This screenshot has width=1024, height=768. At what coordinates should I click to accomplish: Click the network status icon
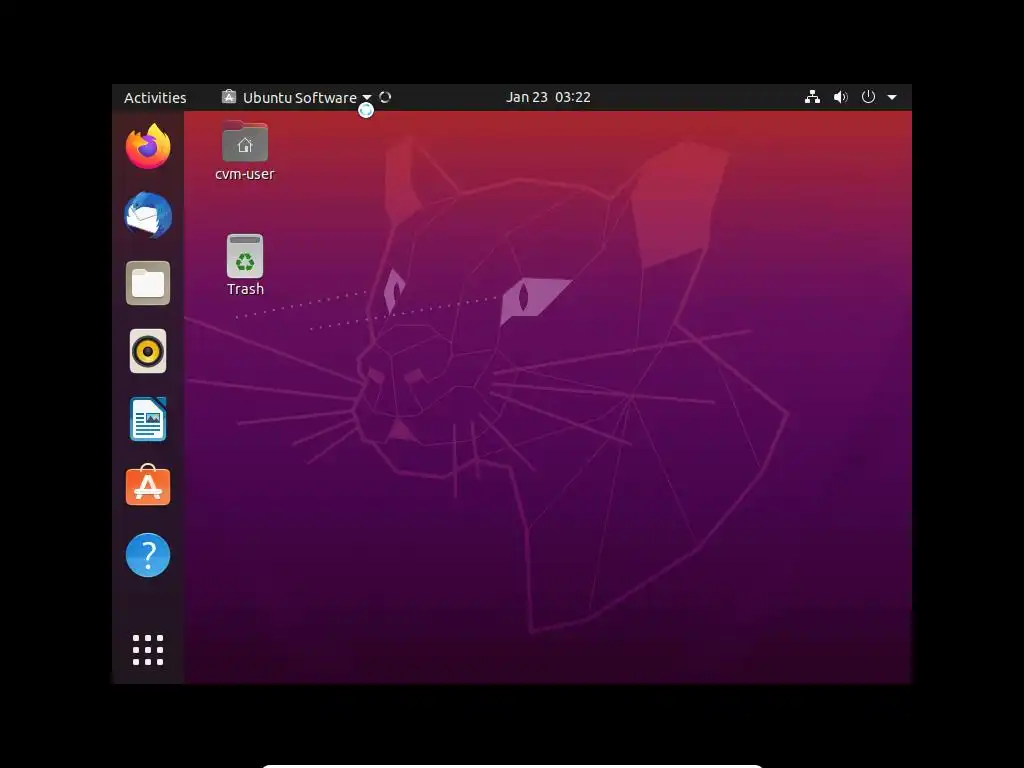[812, 97]
